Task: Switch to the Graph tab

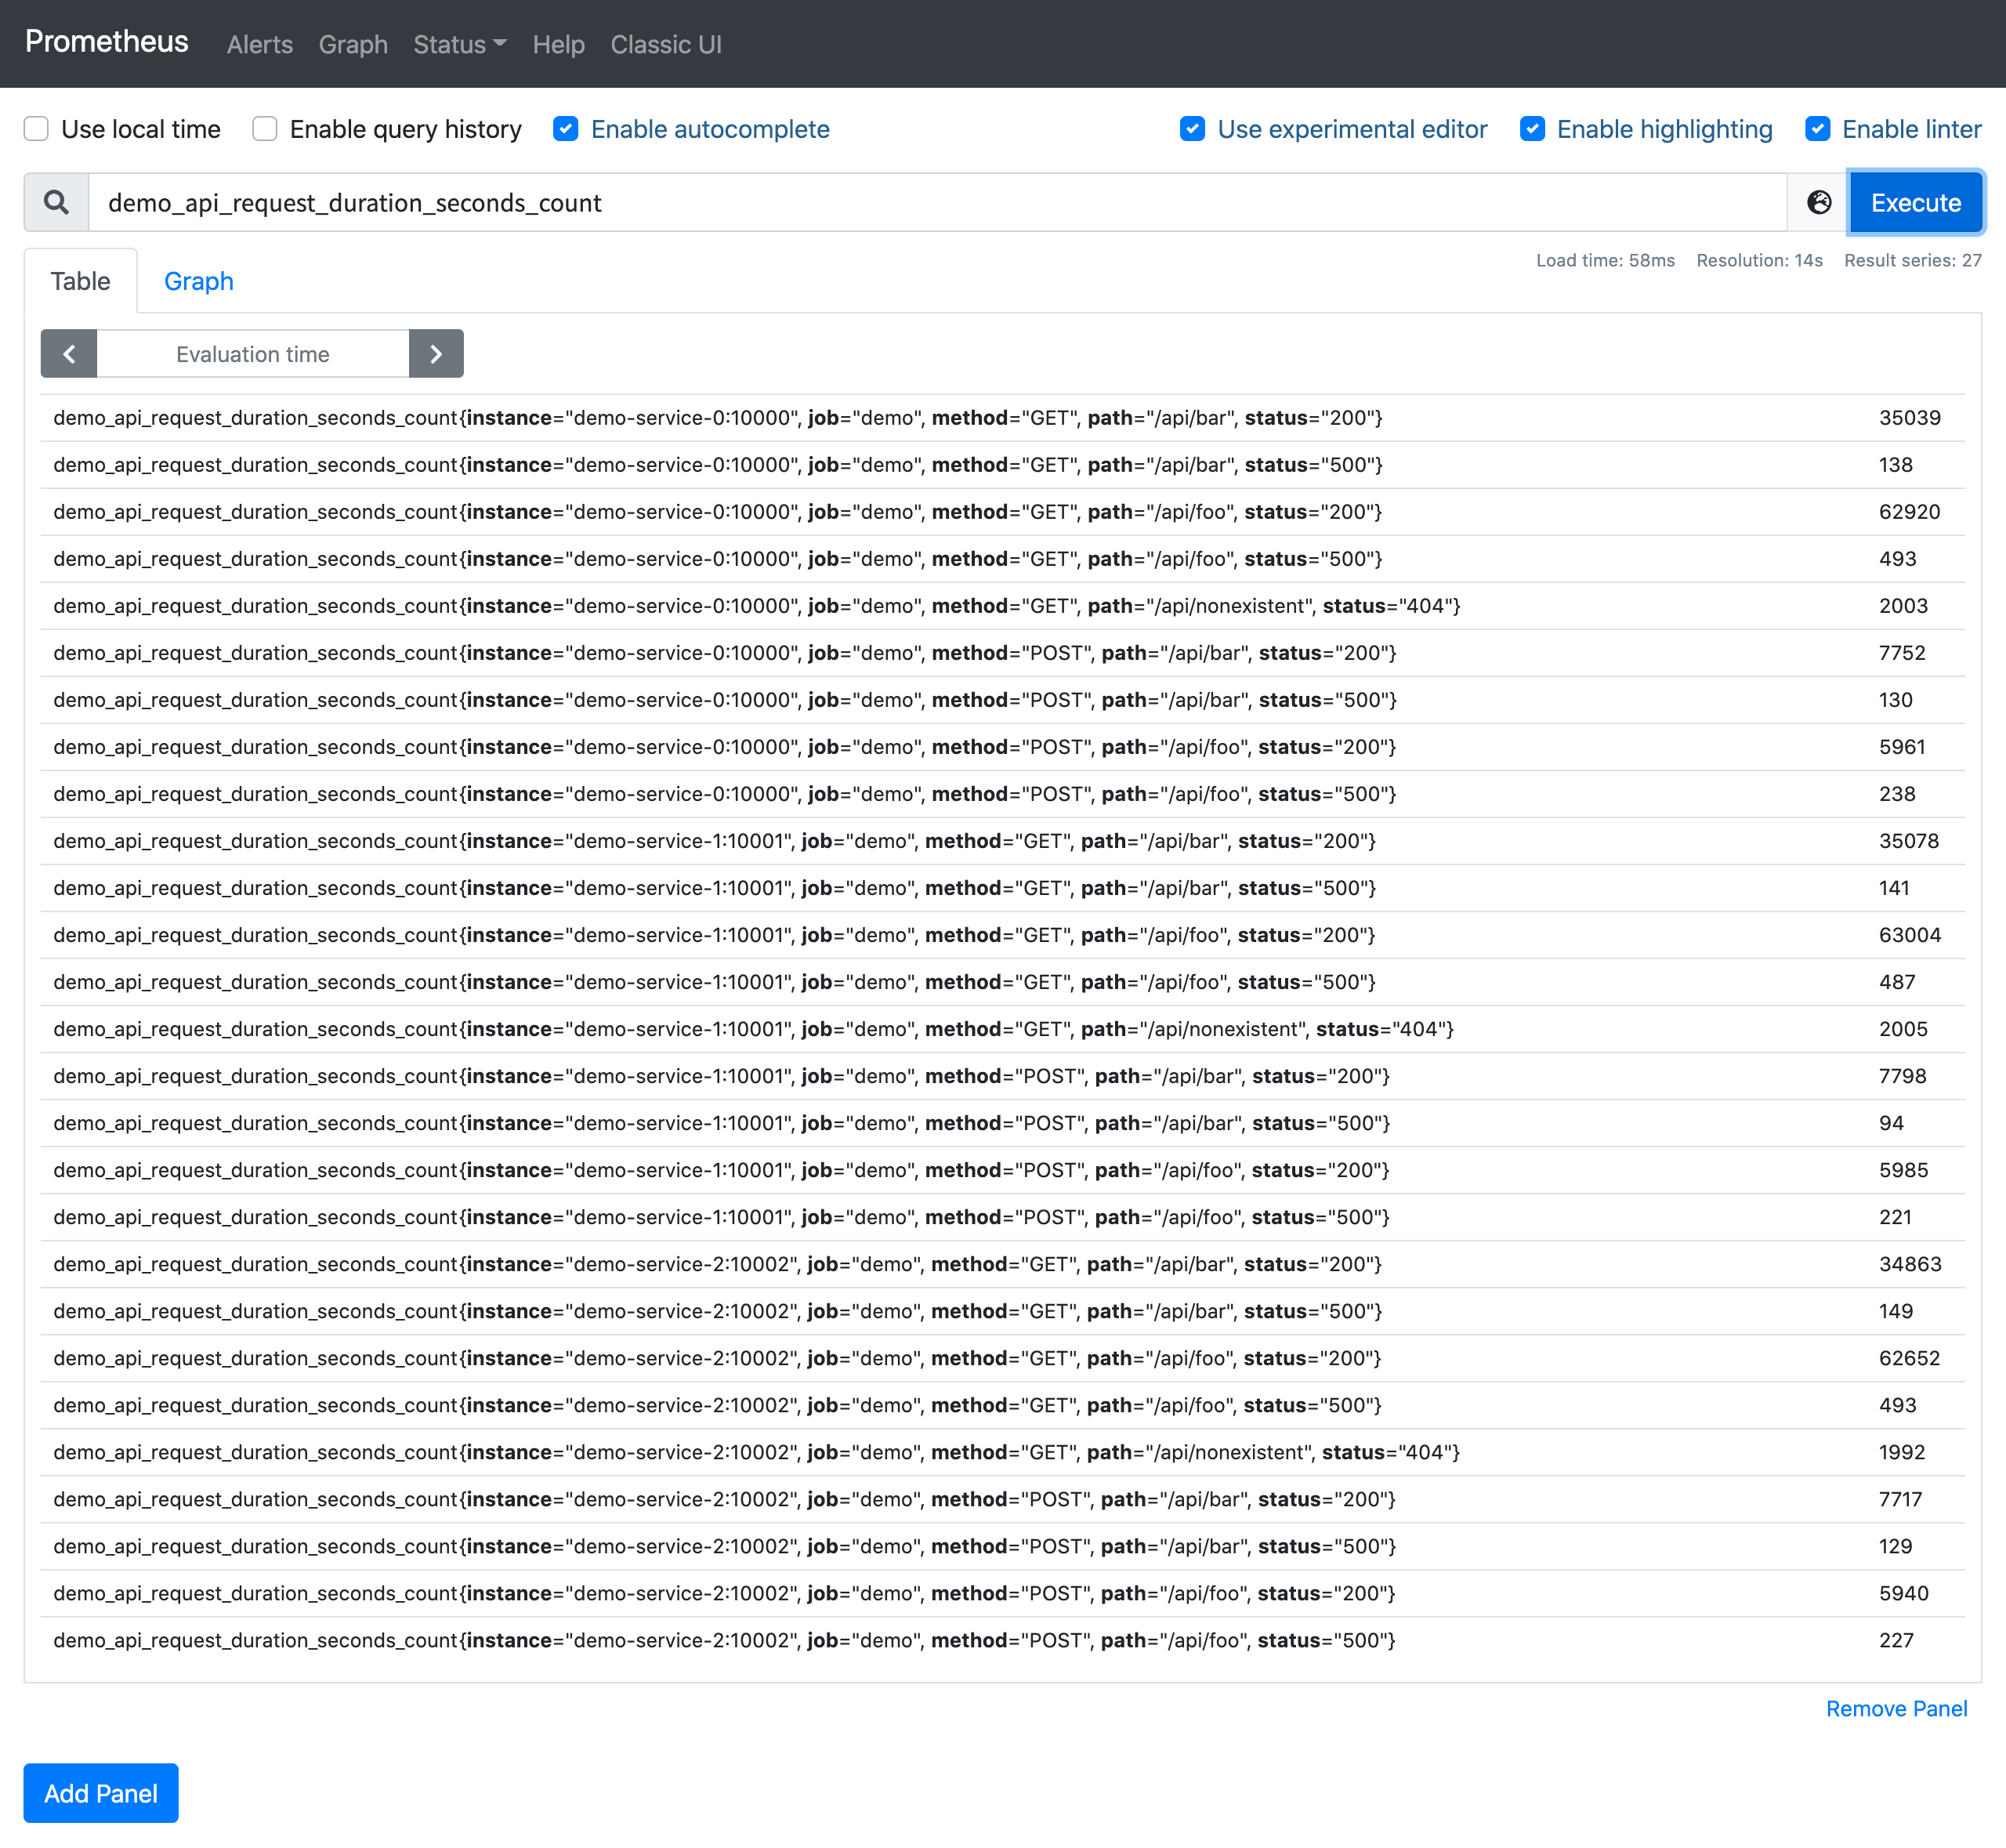Action: (x=199, y=281)
